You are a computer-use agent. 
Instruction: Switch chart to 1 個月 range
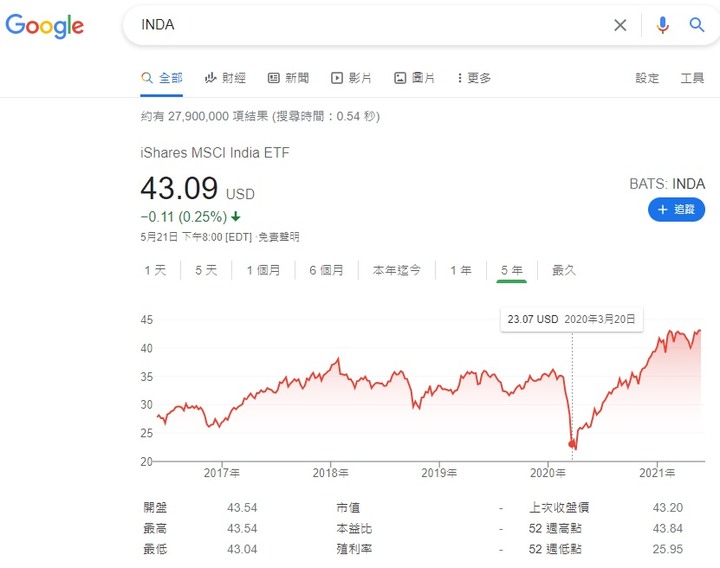click(x=263, y=270)
